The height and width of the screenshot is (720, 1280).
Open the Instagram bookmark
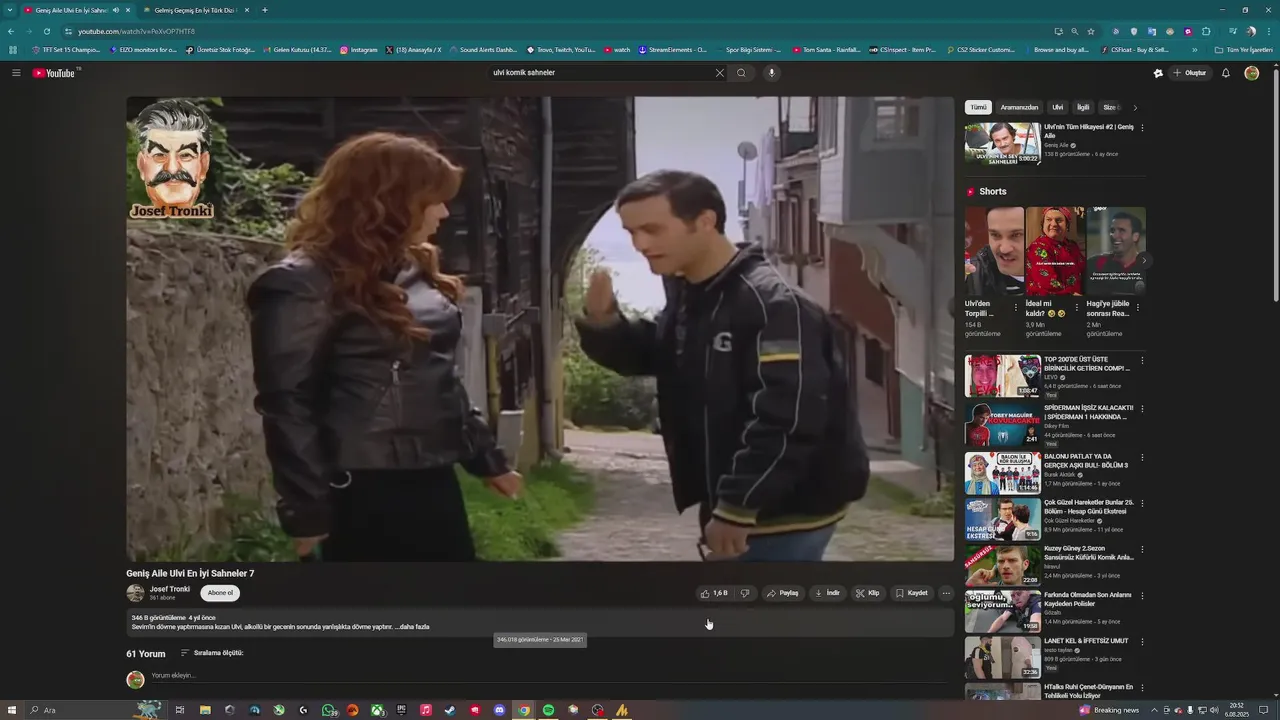[x=359, y=49]
